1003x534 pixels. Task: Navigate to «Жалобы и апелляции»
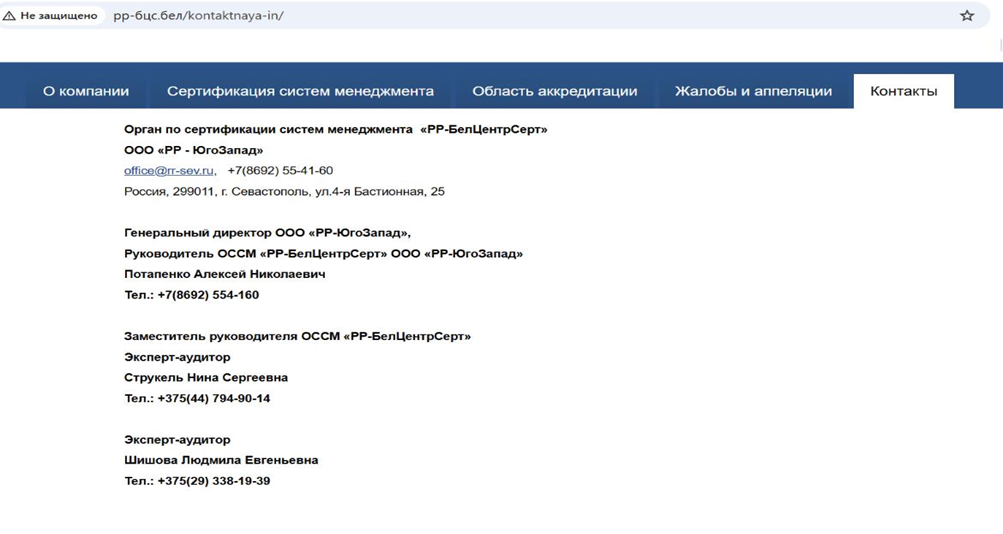pos(753,91)
